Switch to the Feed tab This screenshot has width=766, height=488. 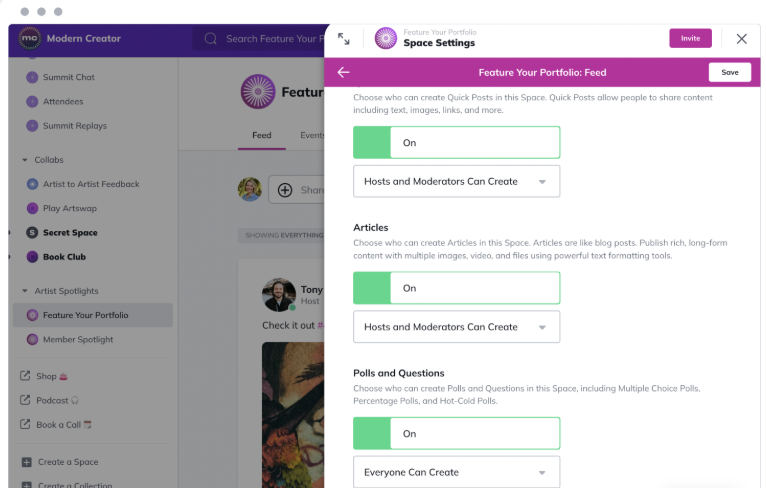(x=261, y=135)
